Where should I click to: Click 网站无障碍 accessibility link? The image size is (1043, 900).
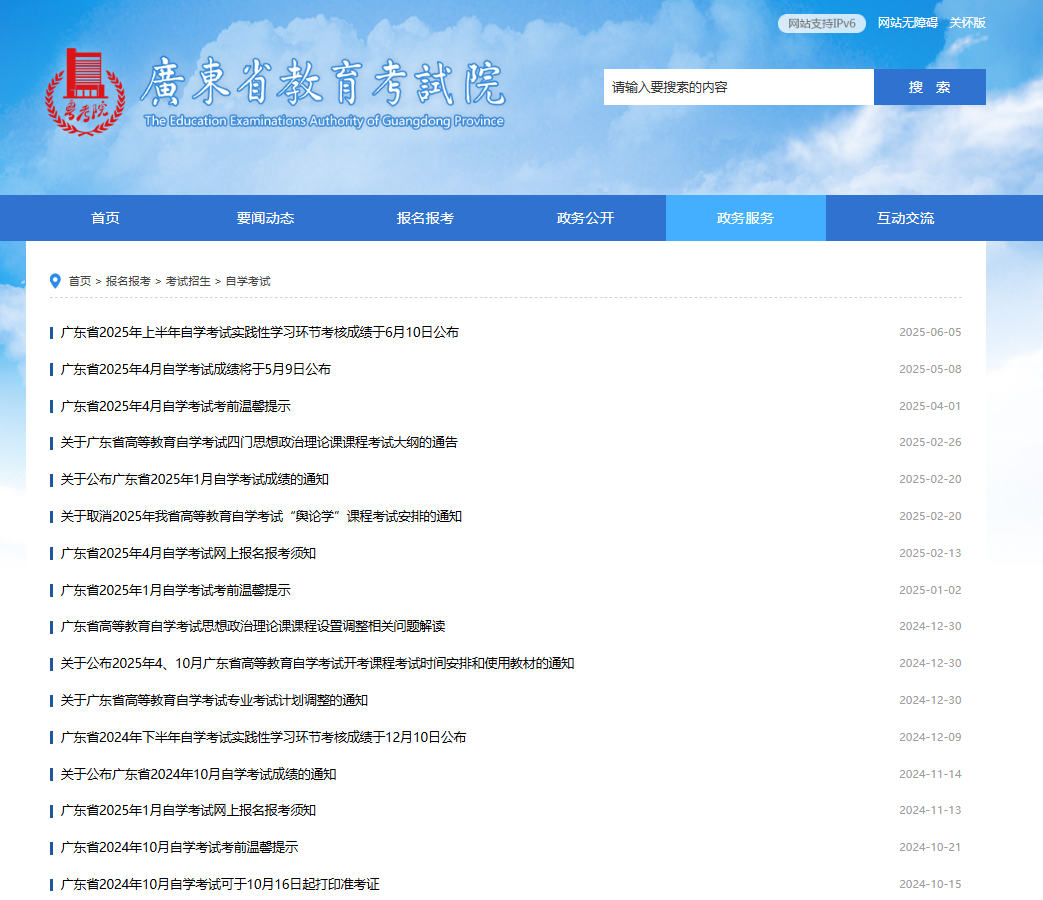pos(907,23)
